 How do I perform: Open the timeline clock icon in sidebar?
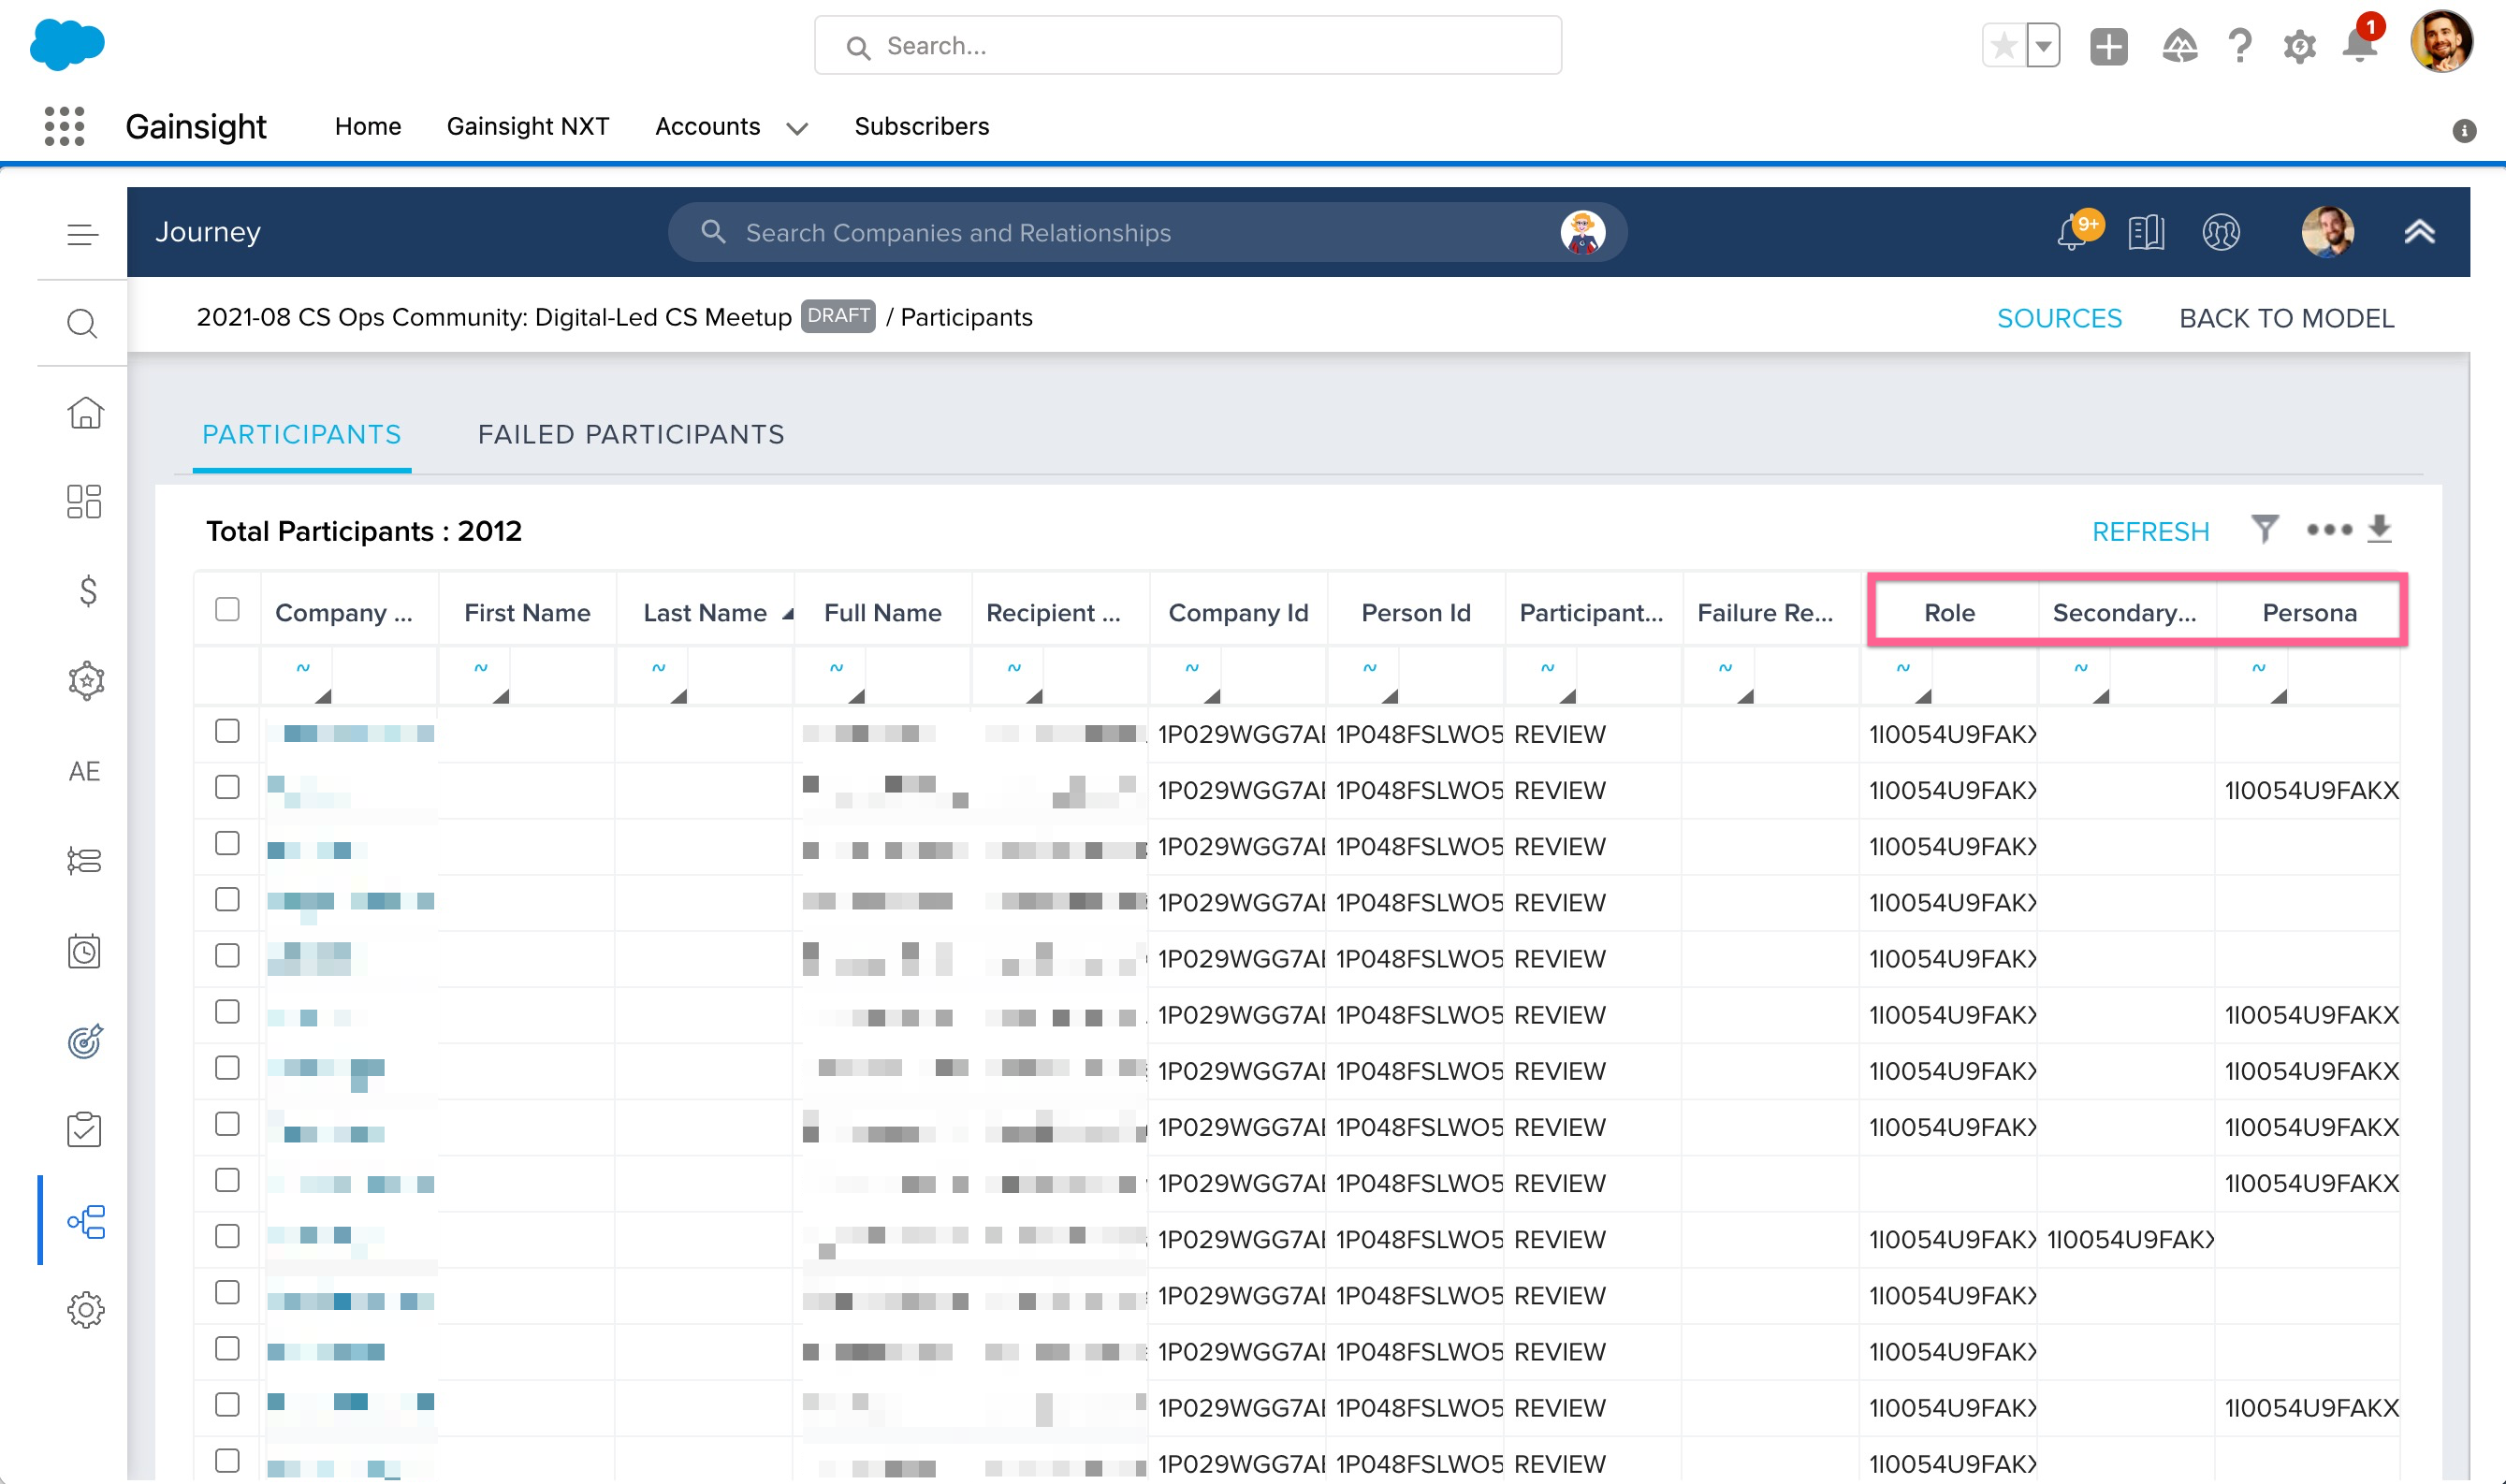pos(85,951)
